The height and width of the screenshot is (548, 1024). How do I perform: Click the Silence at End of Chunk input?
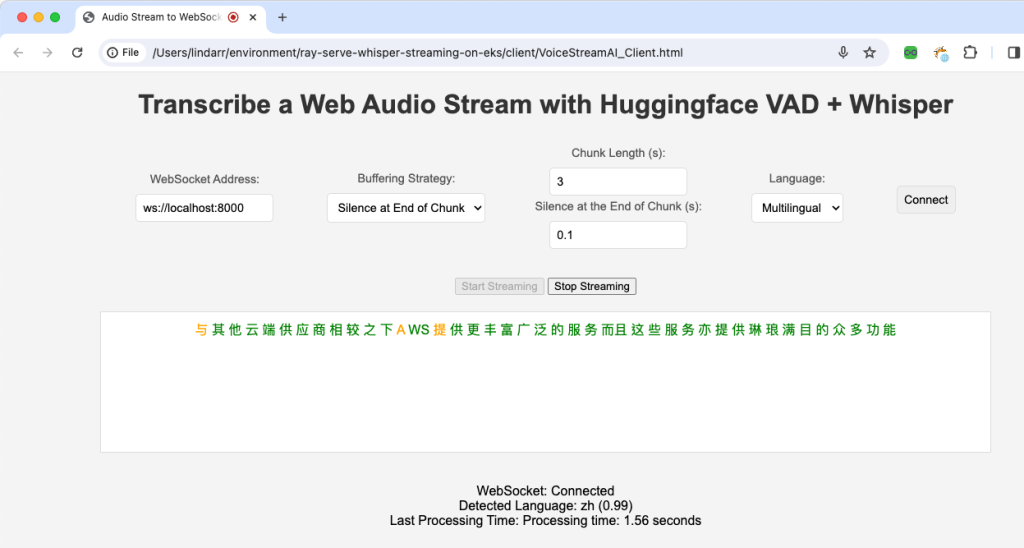click(x=618, y=235)
